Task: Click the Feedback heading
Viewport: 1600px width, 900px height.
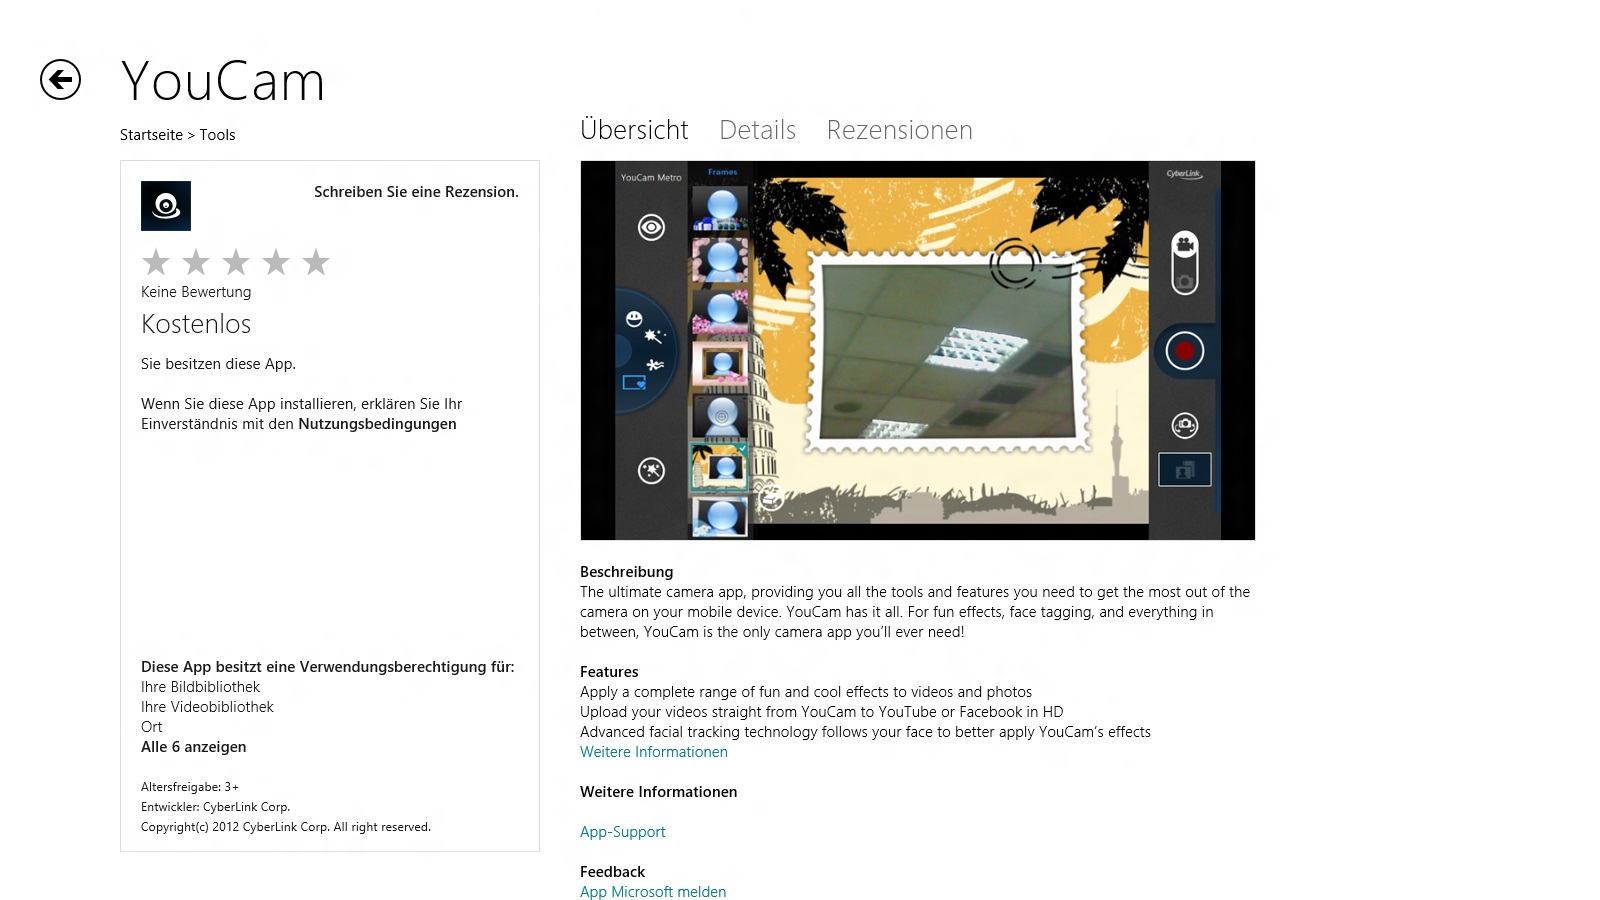Action: pyautogui.click(x=612, y=872)
